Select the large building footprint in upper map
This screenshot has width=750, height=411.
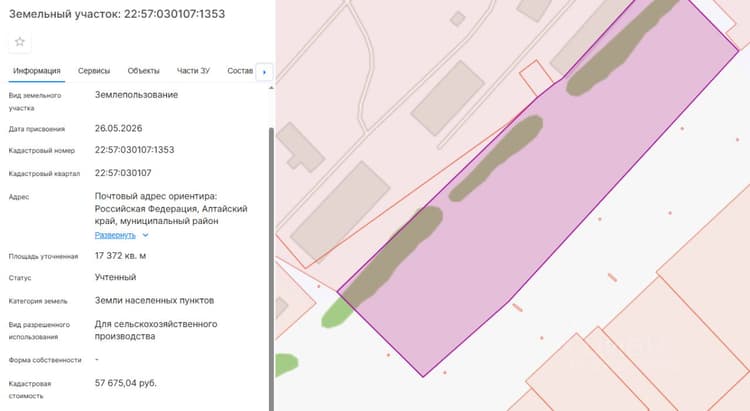(x=447, y=98)
